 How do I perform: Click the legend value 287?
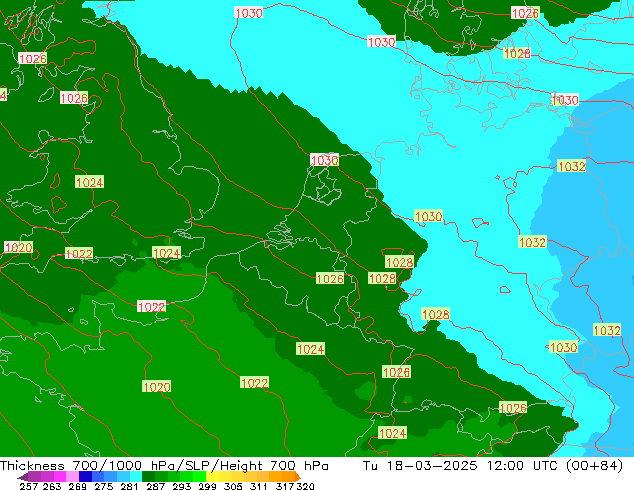155,486
